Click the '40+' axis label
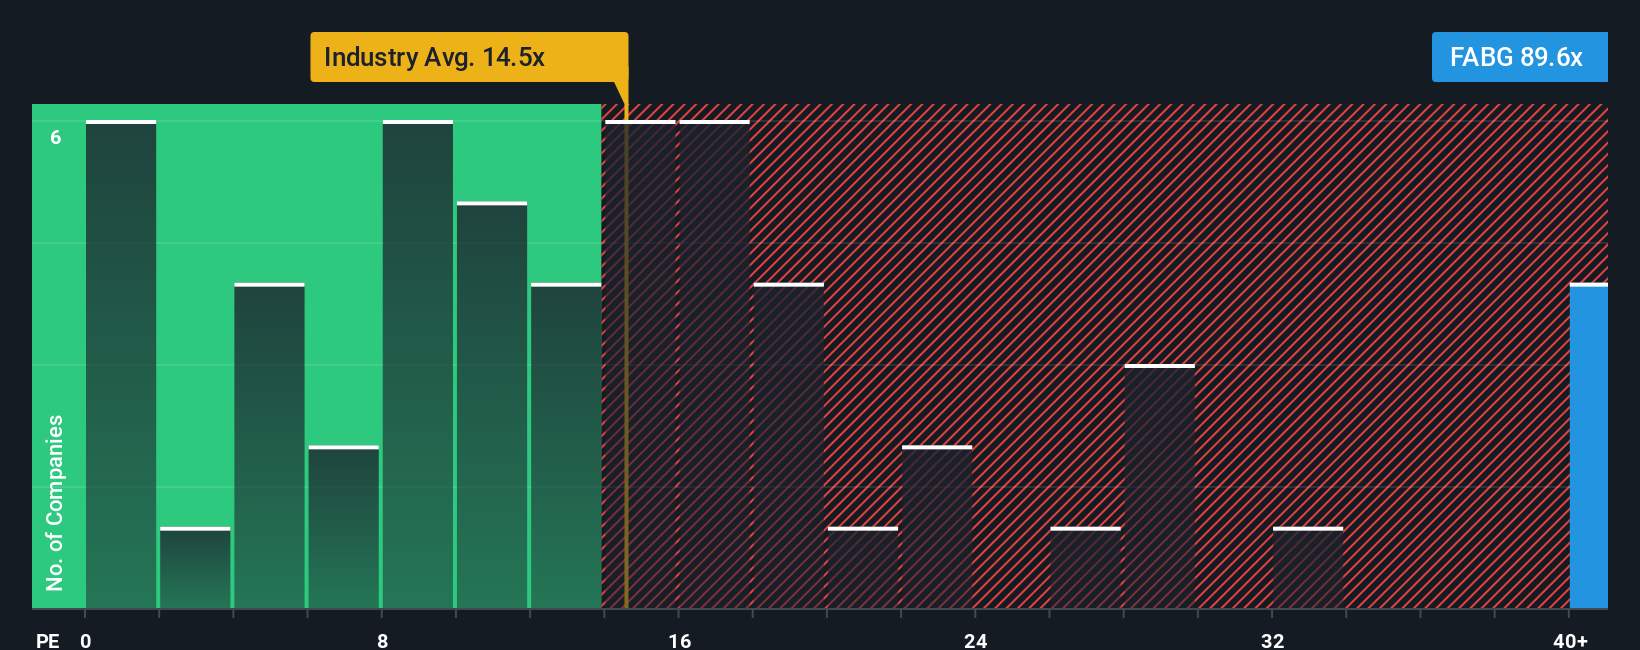The height and width of the screenshot is (650, 1640). click(1570, 640)
